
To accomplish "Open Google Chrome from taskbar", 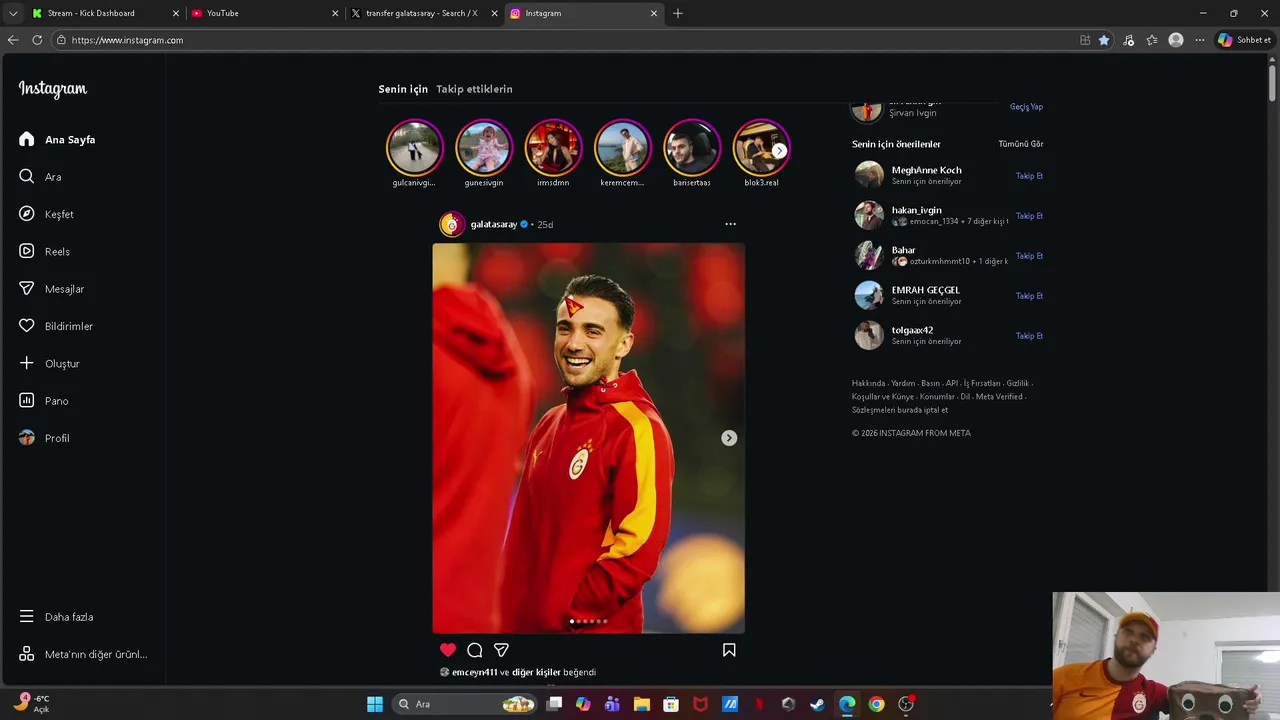I will [876, 704].
